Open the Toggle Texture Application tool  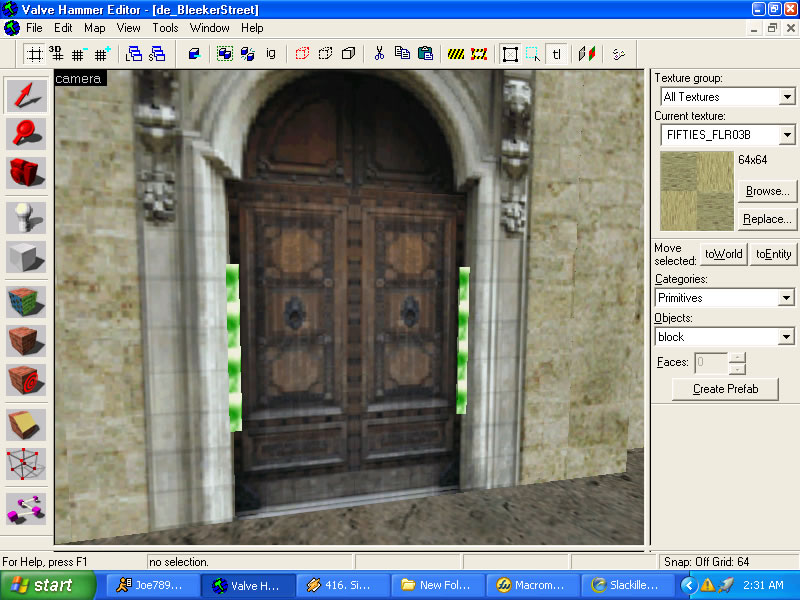coord(26,301)
